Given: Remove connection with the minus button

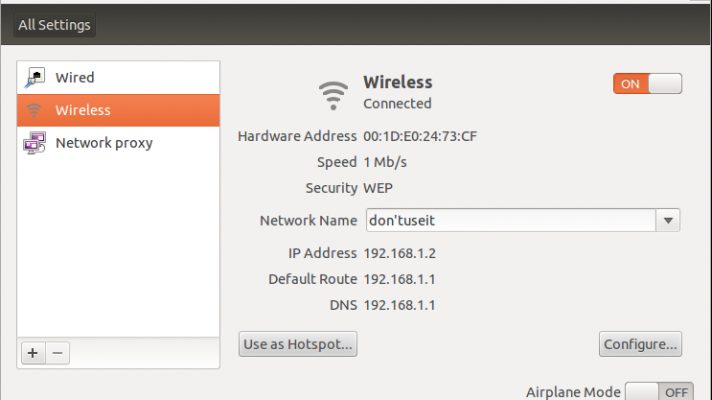Looking at the screenshot, I should (57, 353).
